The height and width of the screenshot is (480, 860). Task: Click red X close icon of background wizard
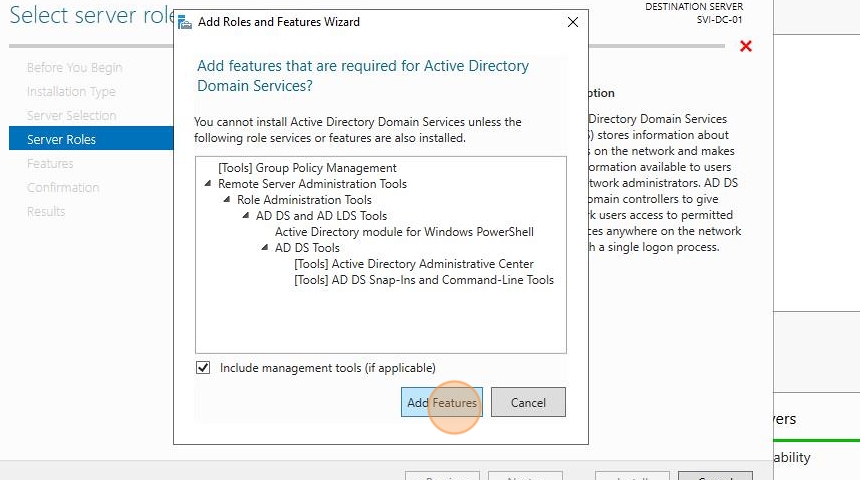[746, 46]
